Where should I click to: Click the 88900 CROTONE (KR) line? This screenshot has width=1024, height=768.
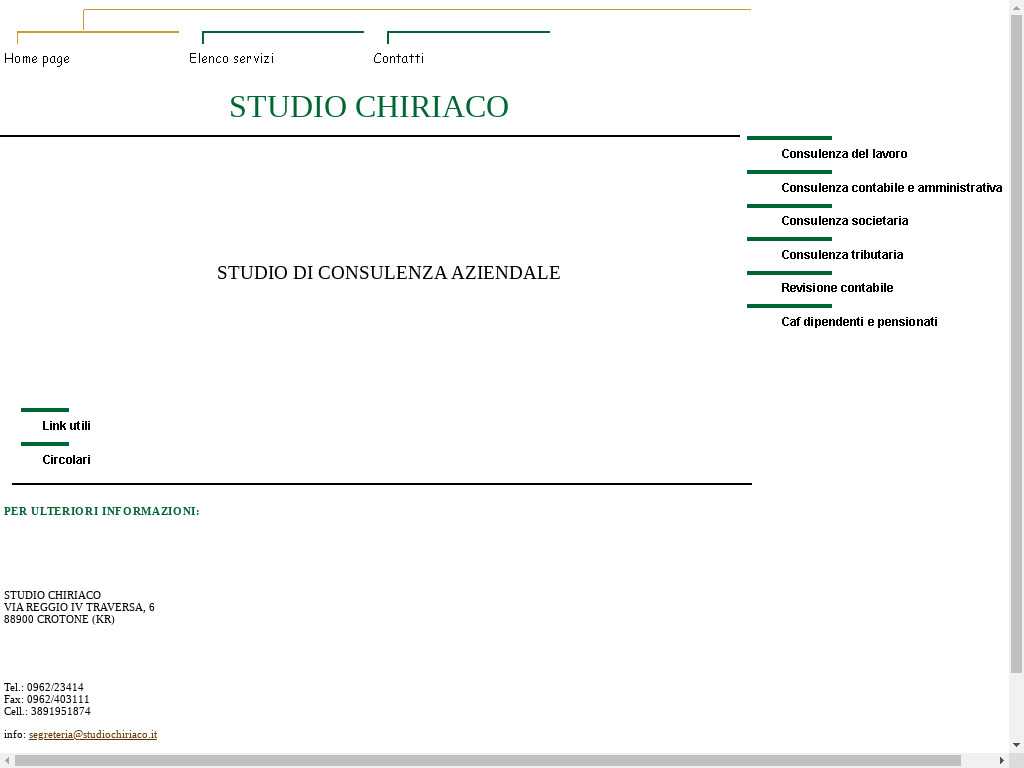pyautogui.click(x=59, y=619)
